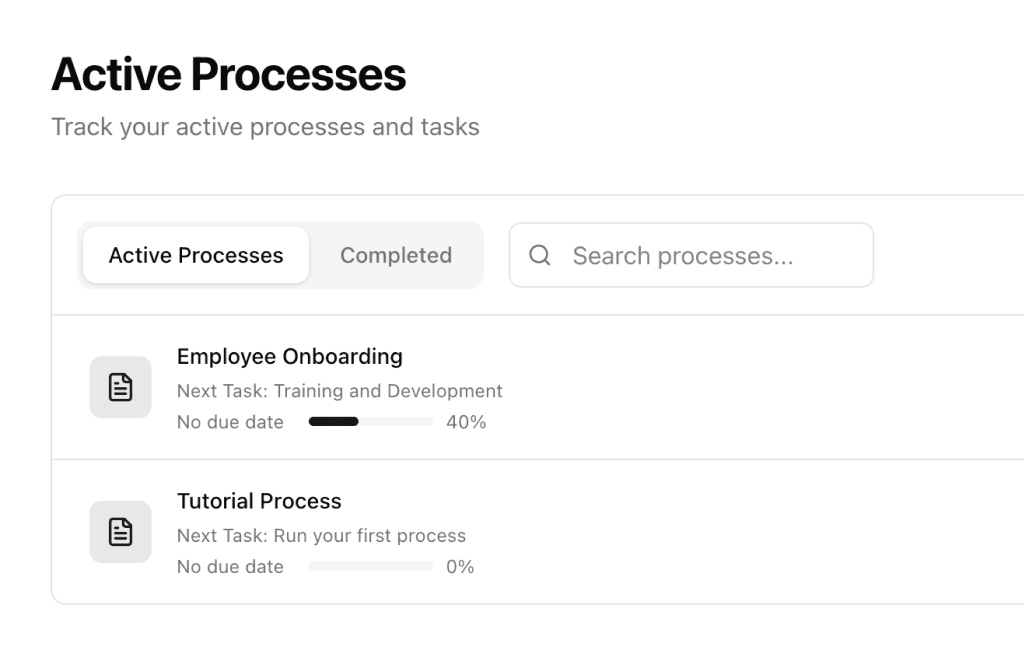The image size is (1024, 663).
Task: Click Tutorial Process's No due date label
Action: point(230,566)
